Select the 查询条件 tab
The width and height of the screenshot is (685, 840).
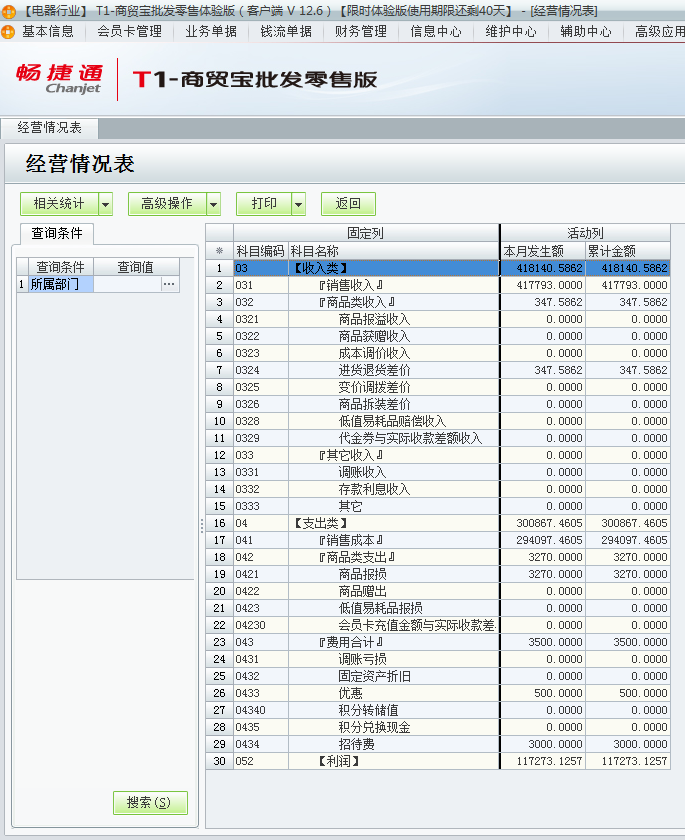click(57, 234)
